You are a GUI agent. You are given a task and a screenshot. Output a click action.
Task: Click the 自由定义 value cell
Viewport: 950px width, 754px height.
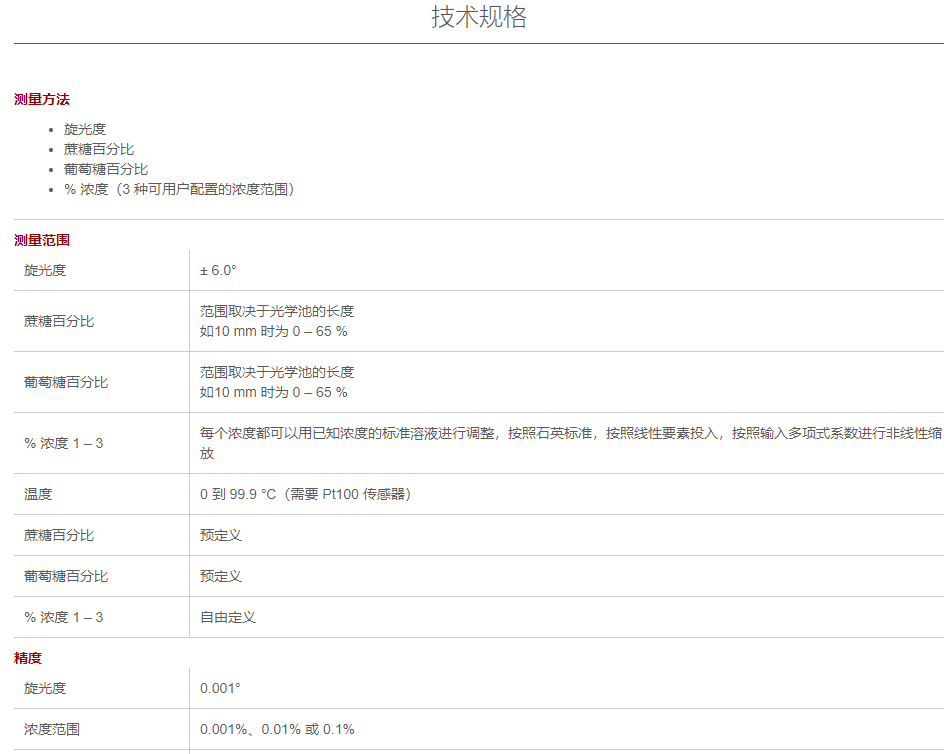227,617
